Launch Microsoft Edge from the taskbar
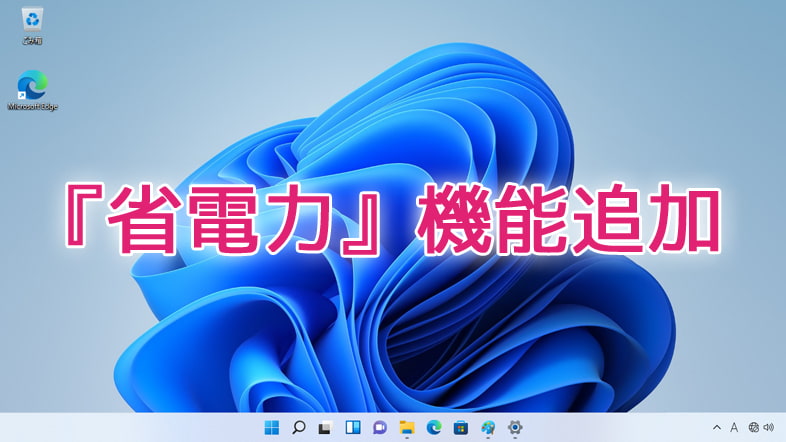 (x=434, y=427)
